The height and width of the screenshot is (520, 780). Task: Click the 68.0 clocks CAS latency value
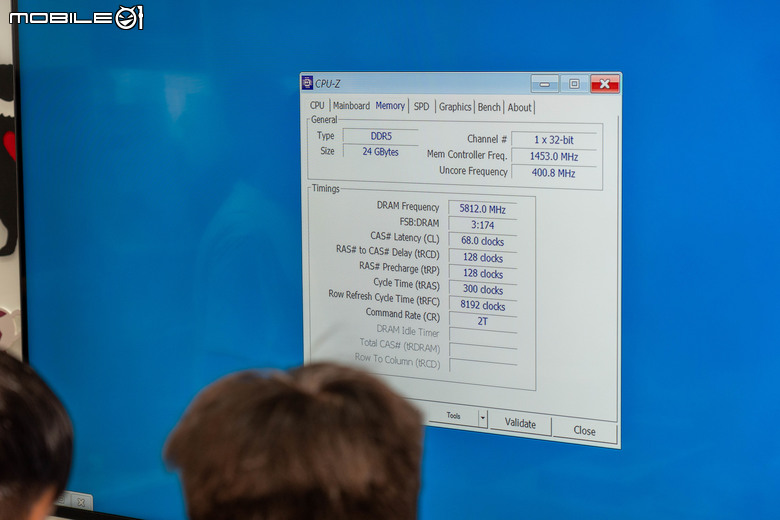(483, 241)
